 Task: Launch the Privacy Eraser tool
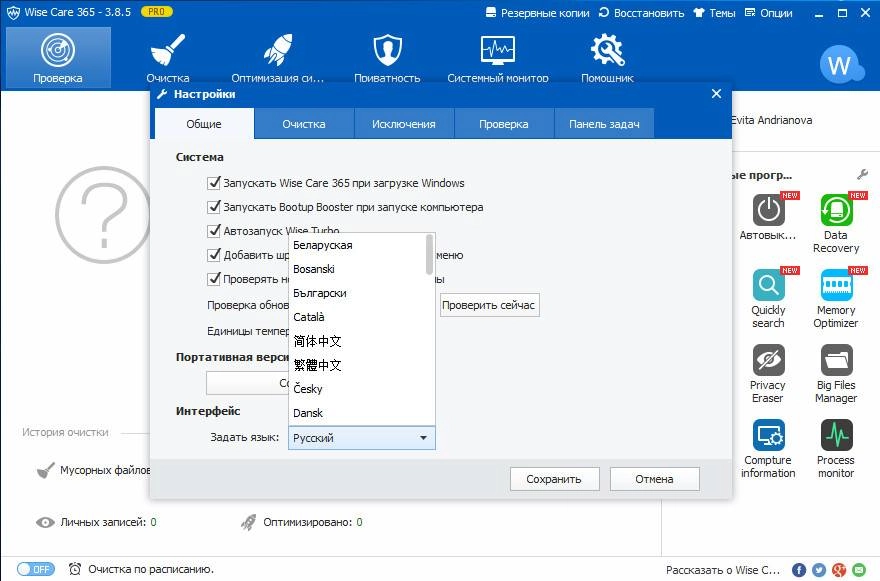(768, 374)
